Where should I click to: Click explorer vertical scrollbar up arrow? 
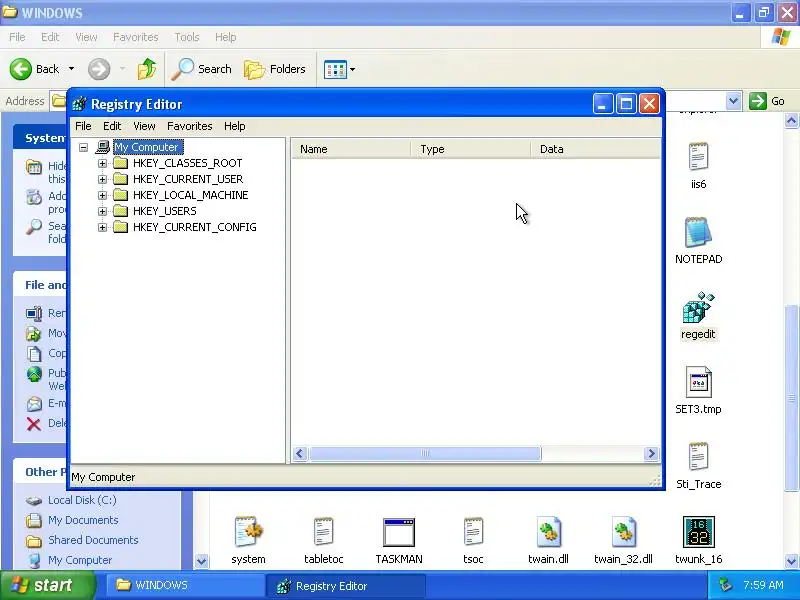coord(791,121)
